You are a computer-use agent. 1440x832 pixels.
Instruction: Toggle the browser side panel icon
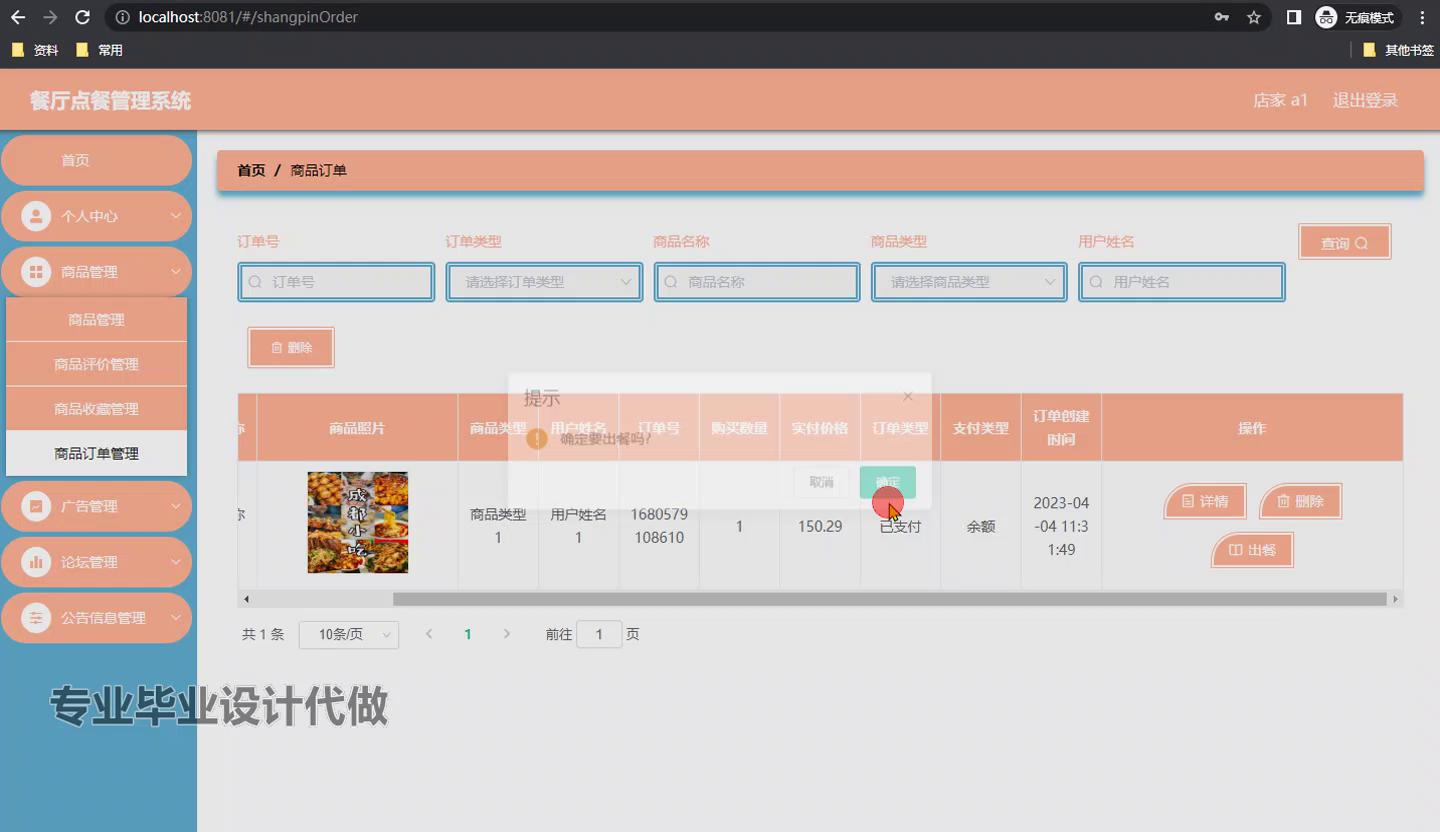[x=1294, y=17]
